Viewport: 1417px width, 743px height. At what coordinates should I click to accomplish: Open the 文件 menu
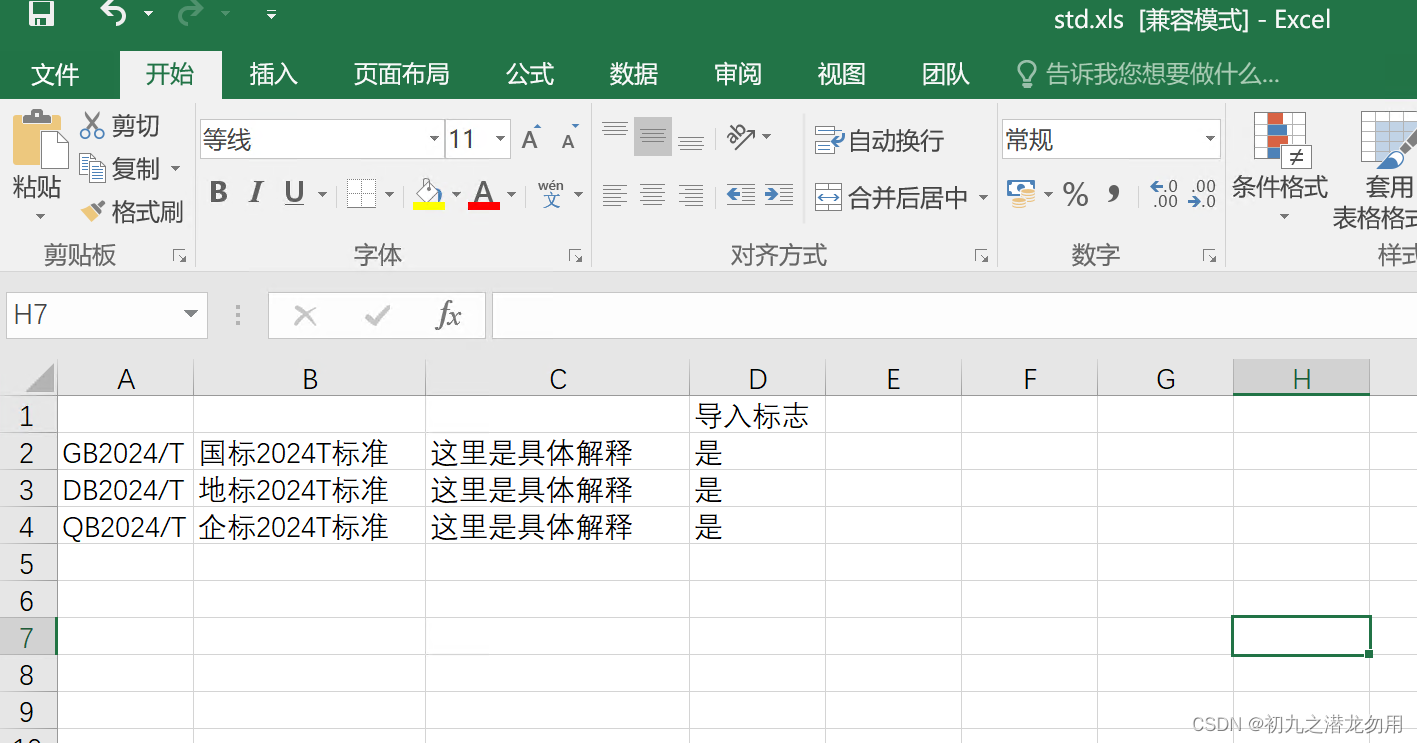pos(57,74)
